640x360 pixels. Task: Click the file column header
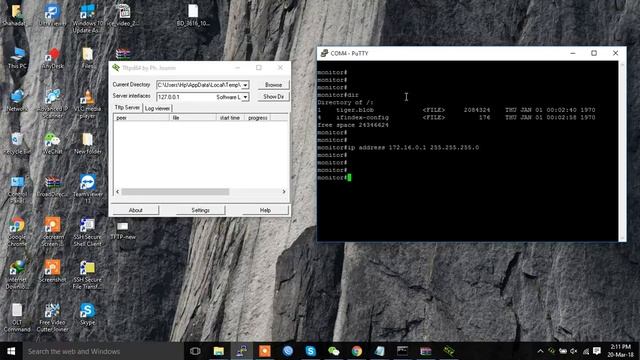[x=193, y=118]
